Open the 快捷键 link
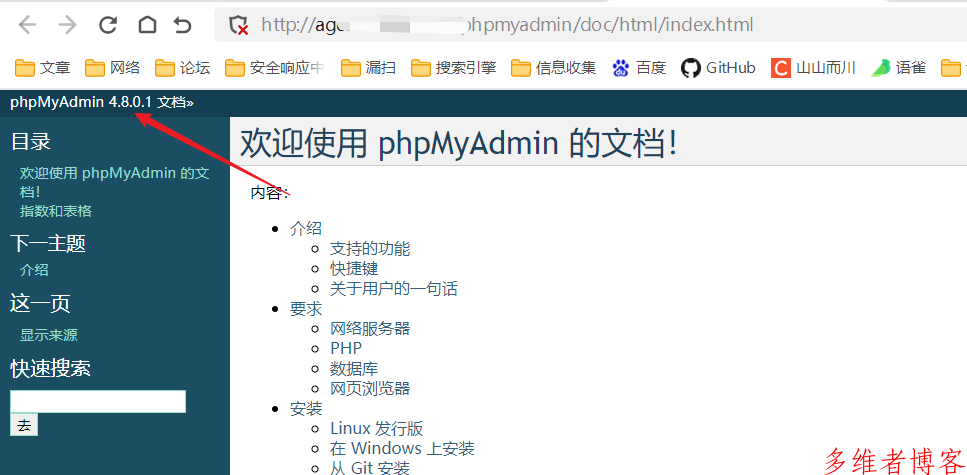 [354, 268]
